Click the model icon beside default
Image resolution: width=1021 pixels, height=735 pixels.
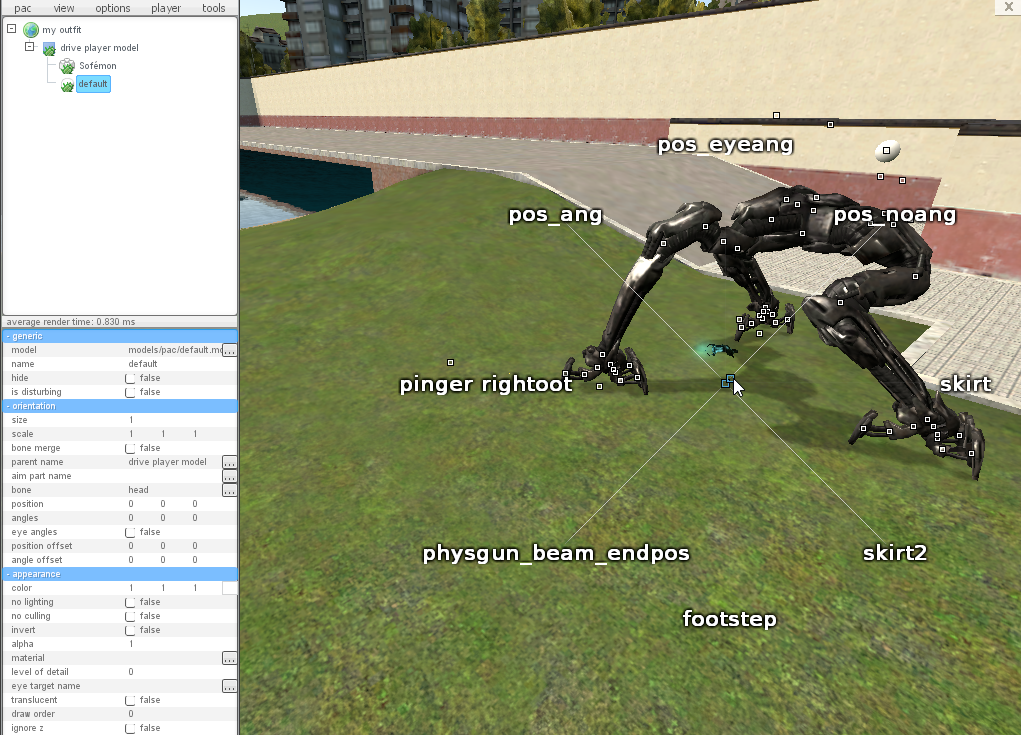(65, 84)
